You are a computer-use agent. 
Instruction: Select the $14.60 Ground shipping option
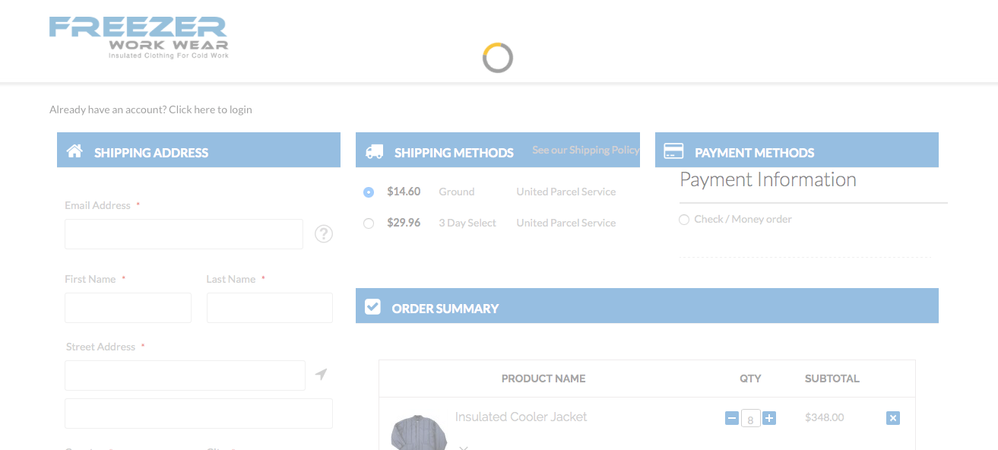click(369, 192)
